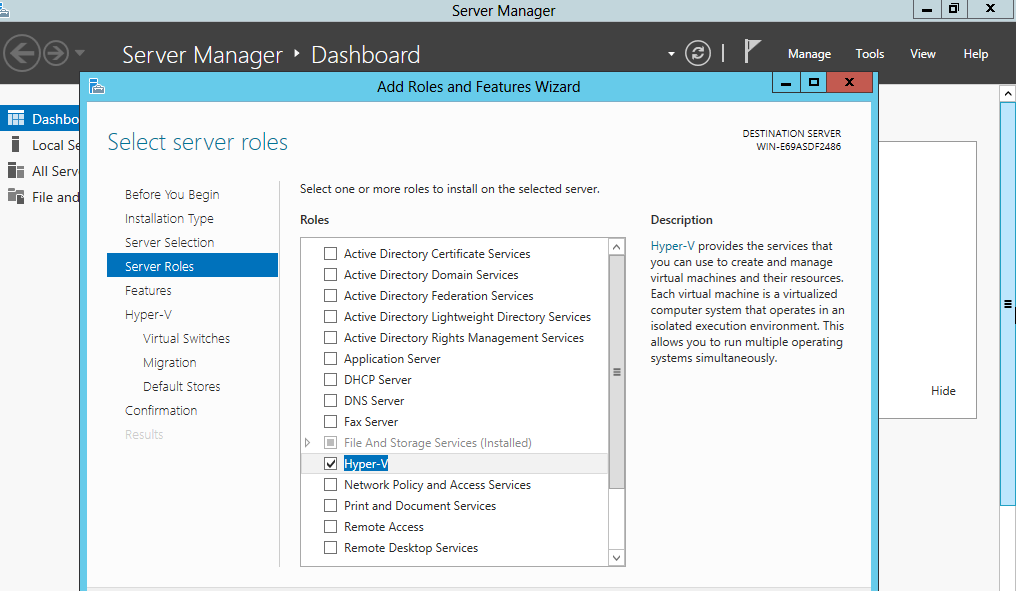Open the Default Stores step
Image resolution: width=1016 pixels, height=591 pixels.
tap(181, 386)
